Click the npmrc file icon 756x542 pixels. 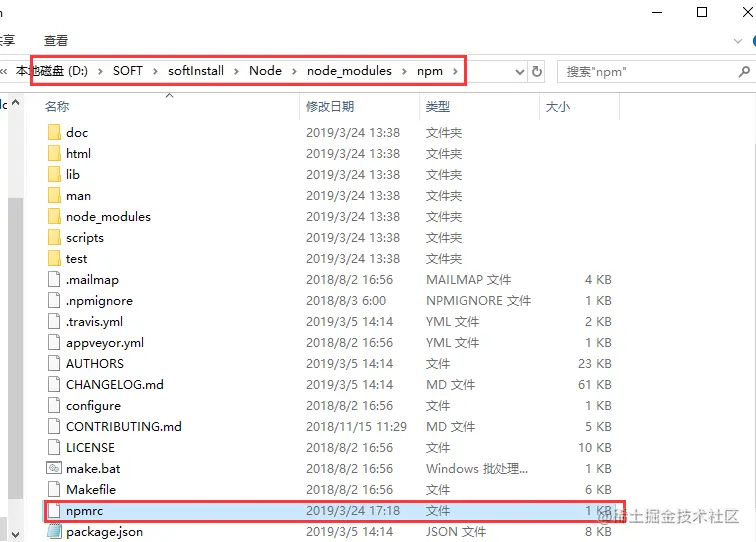[54, 510]
